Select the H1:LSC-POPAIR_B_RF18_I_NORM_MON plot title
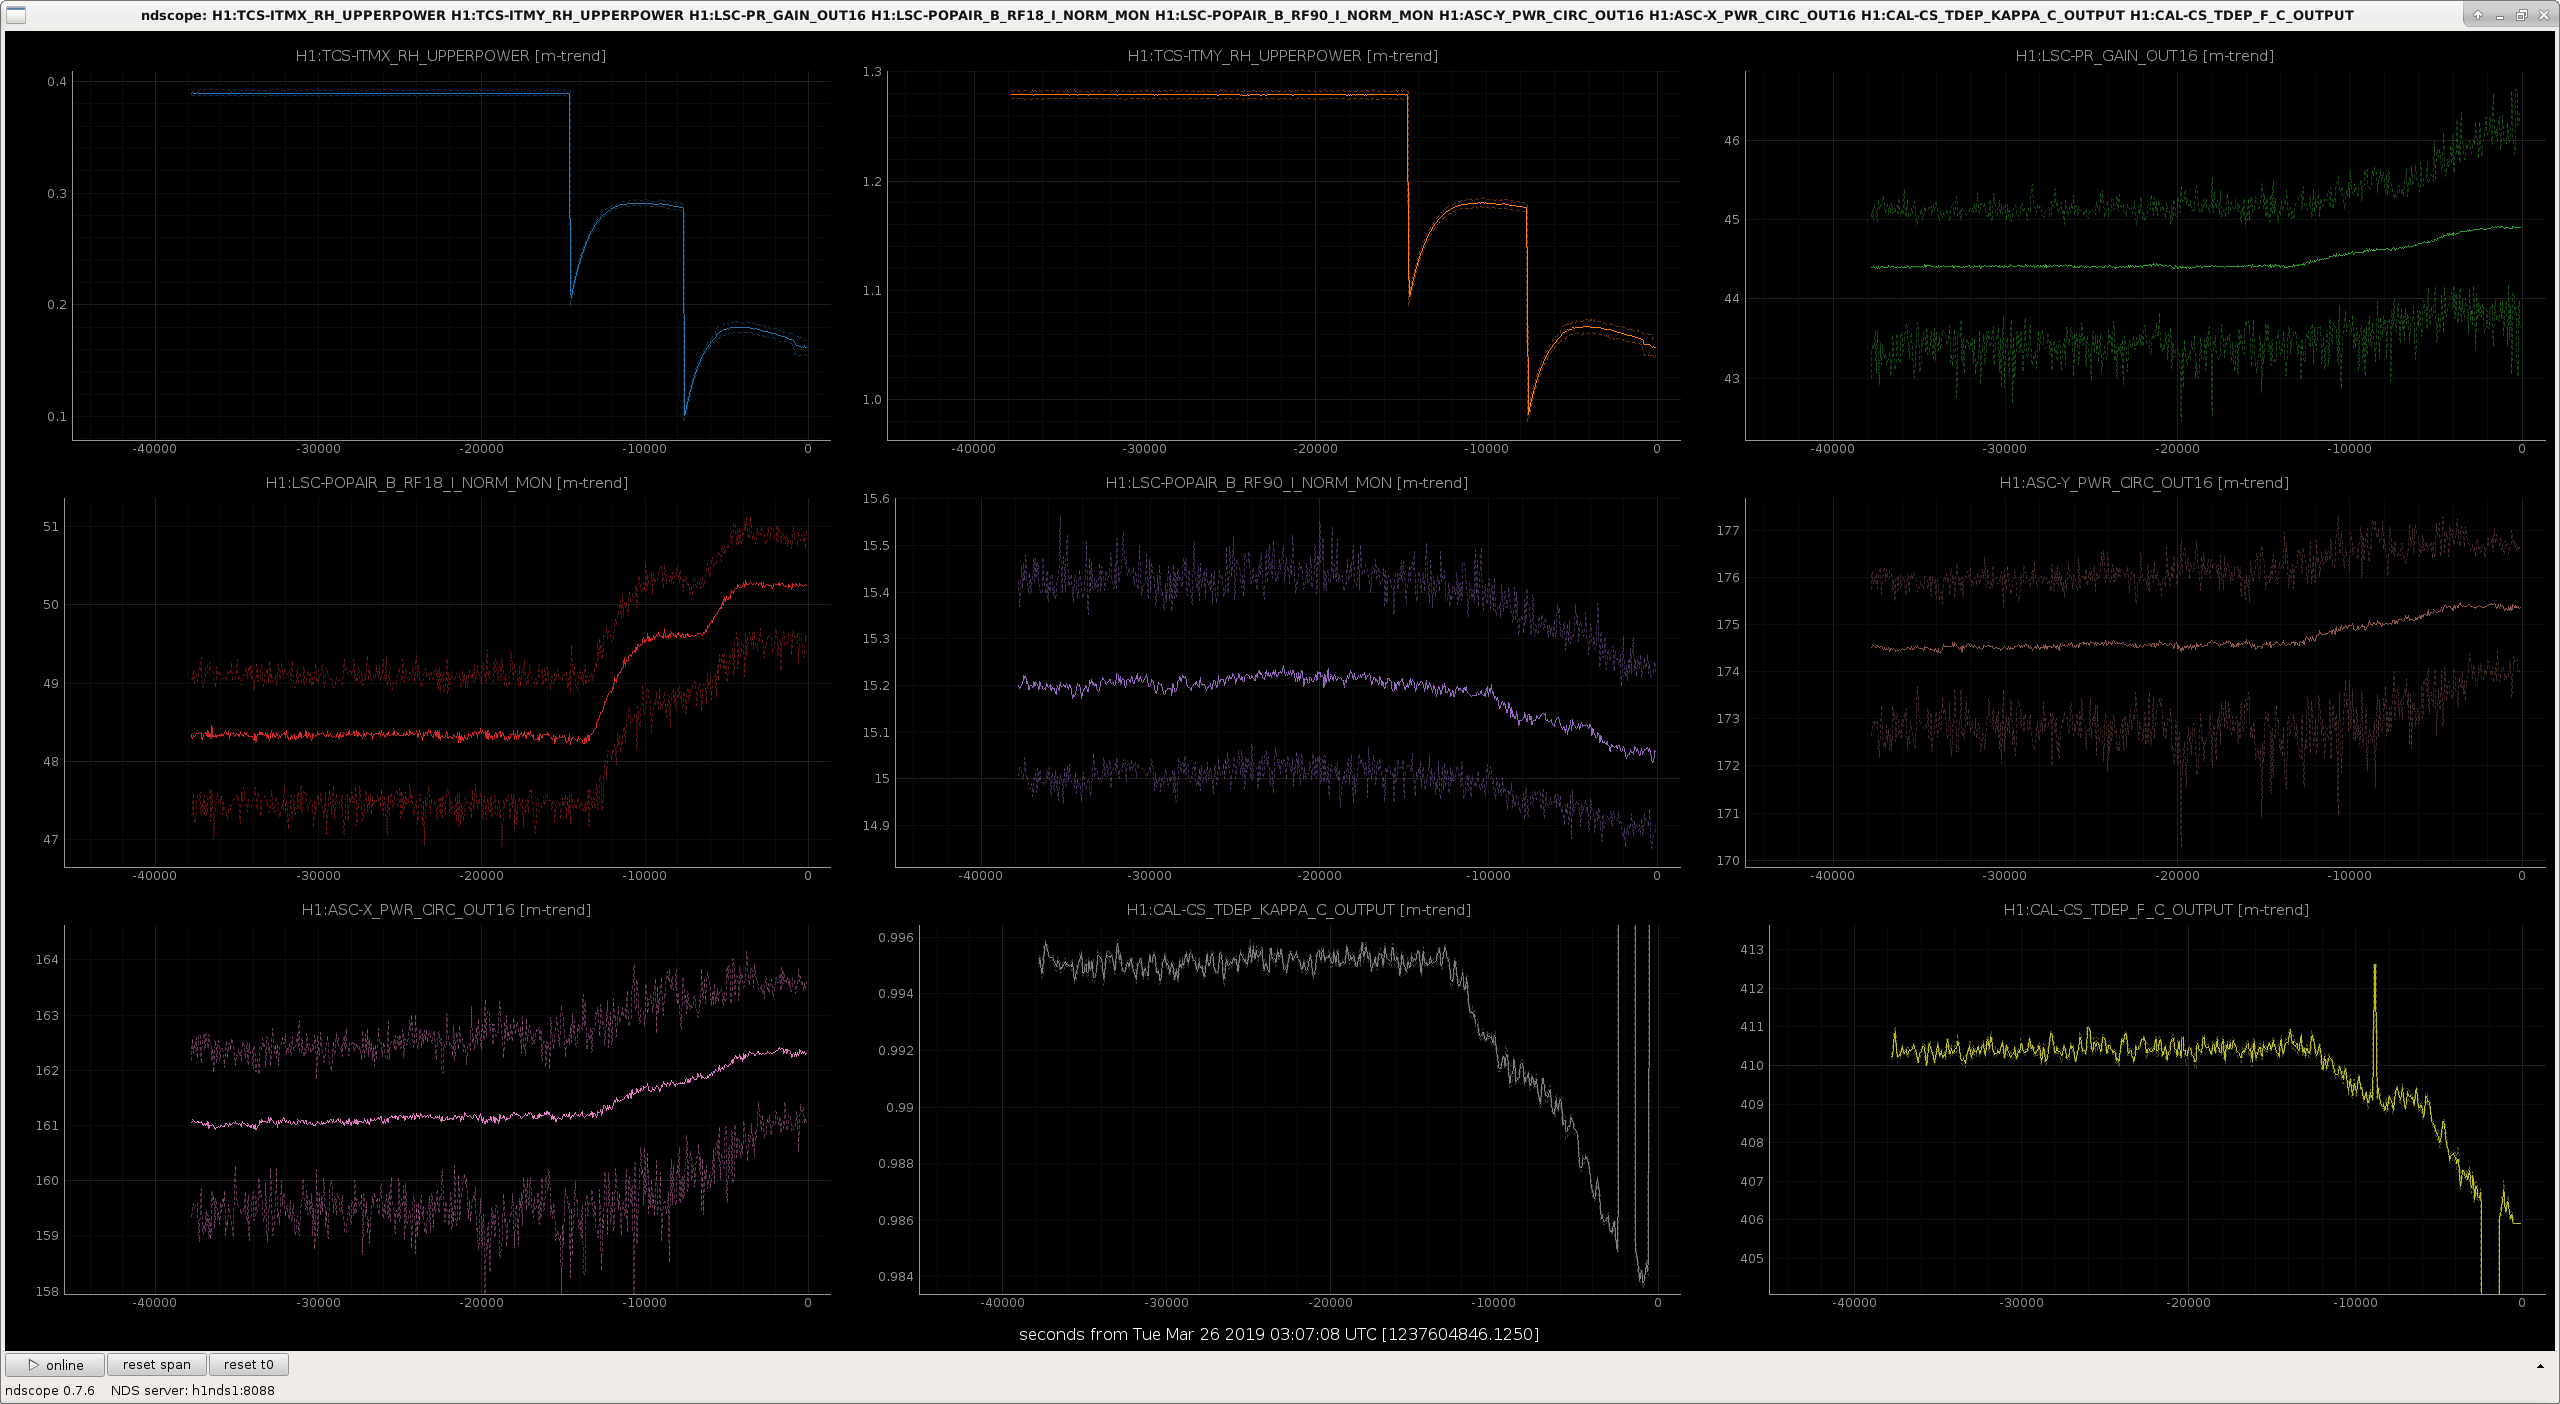Viewport: 2560px width, 1404px height. (447, 483)
